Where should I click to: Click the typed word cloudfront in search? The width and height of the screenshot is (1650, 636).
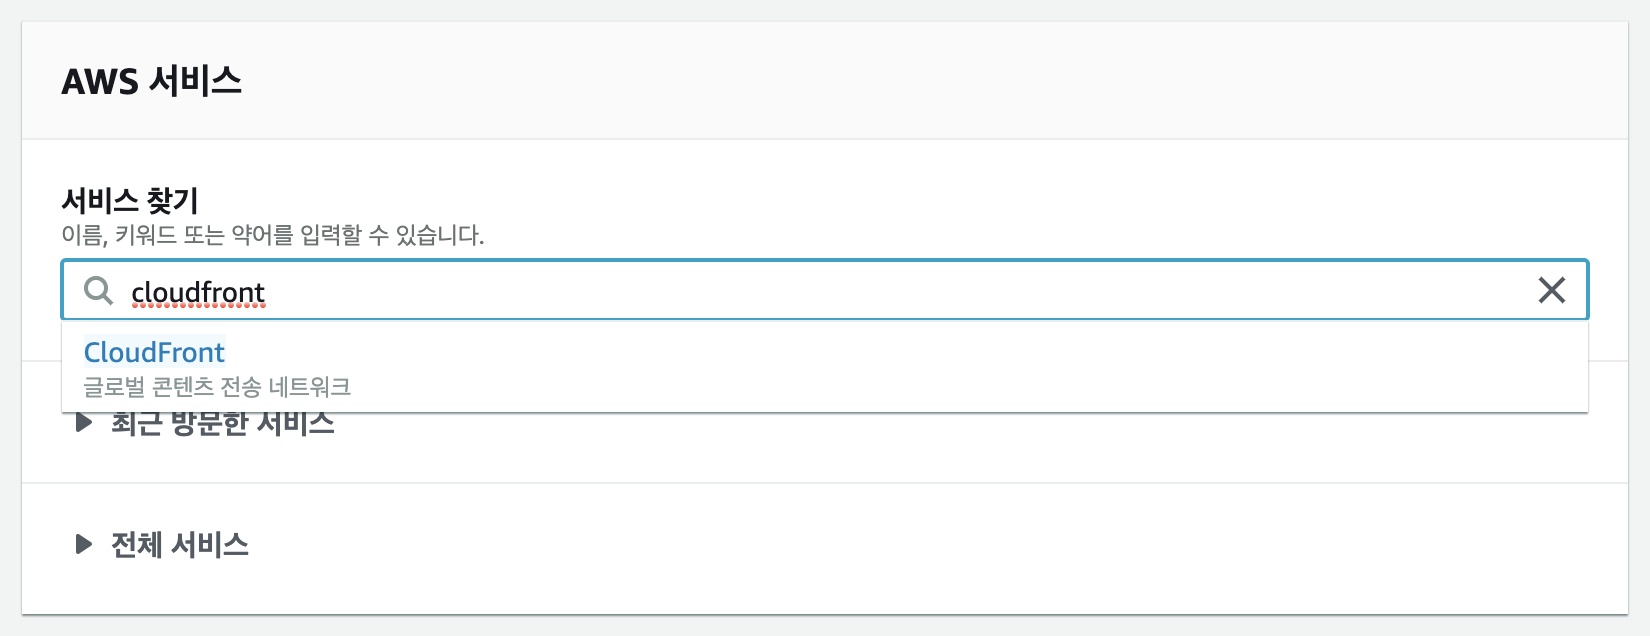pos(198,292)
